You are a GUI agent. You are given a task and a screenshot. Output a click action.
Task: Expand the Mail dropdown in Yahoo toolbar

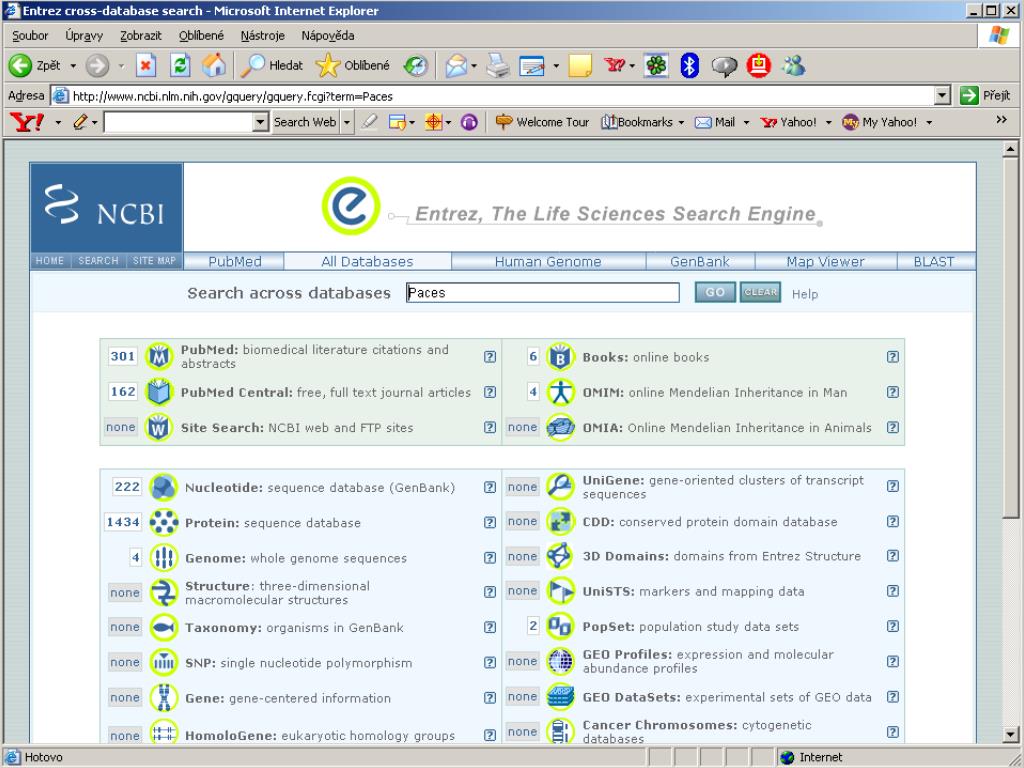tap(746, 122)
